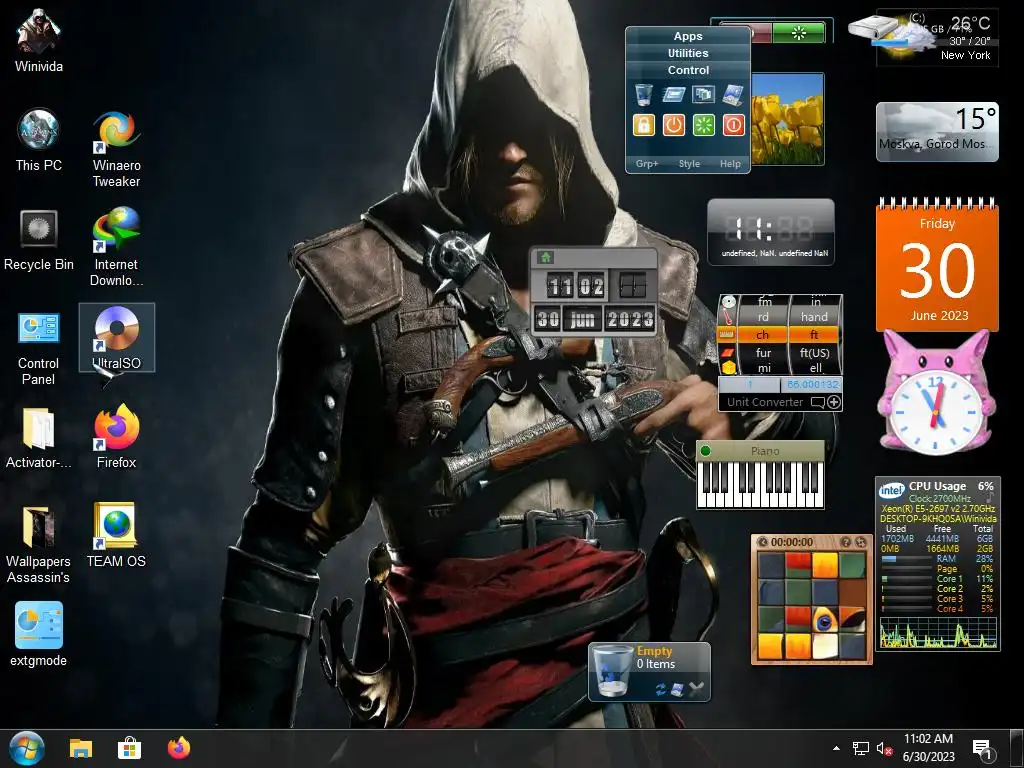Open Microsoft Store from the taskbar
Viewport: 1024px width, 768px height.
[129, 748]
